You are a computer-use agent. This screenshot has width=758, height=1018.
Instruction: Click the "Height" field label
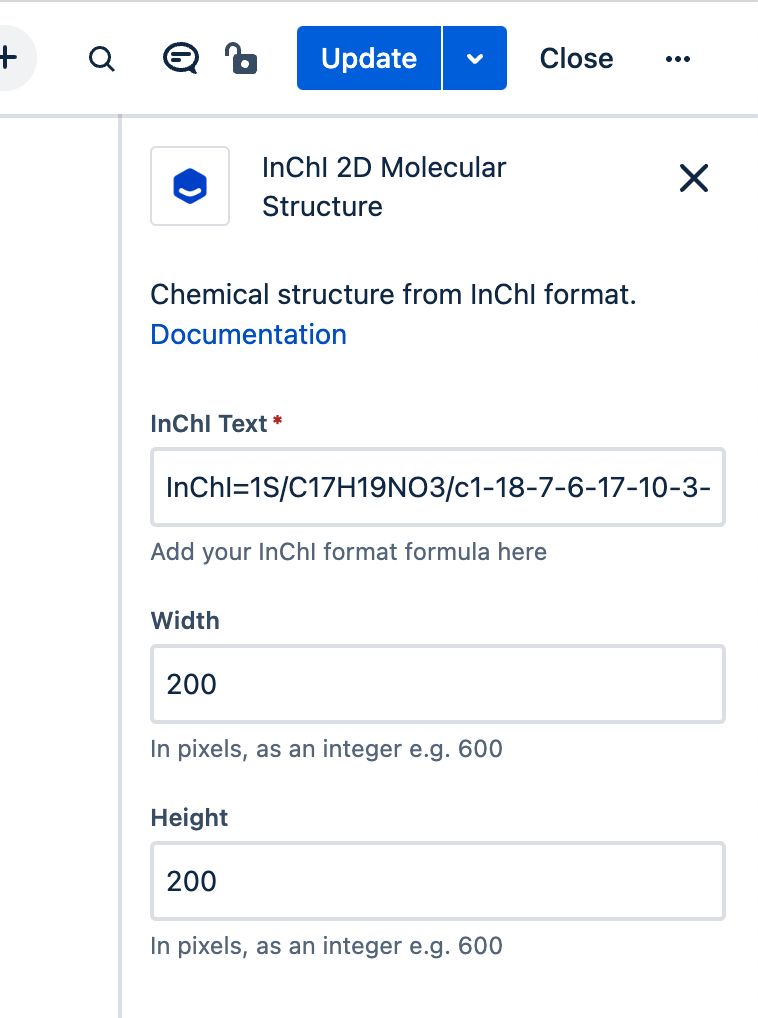coord(189,818)
